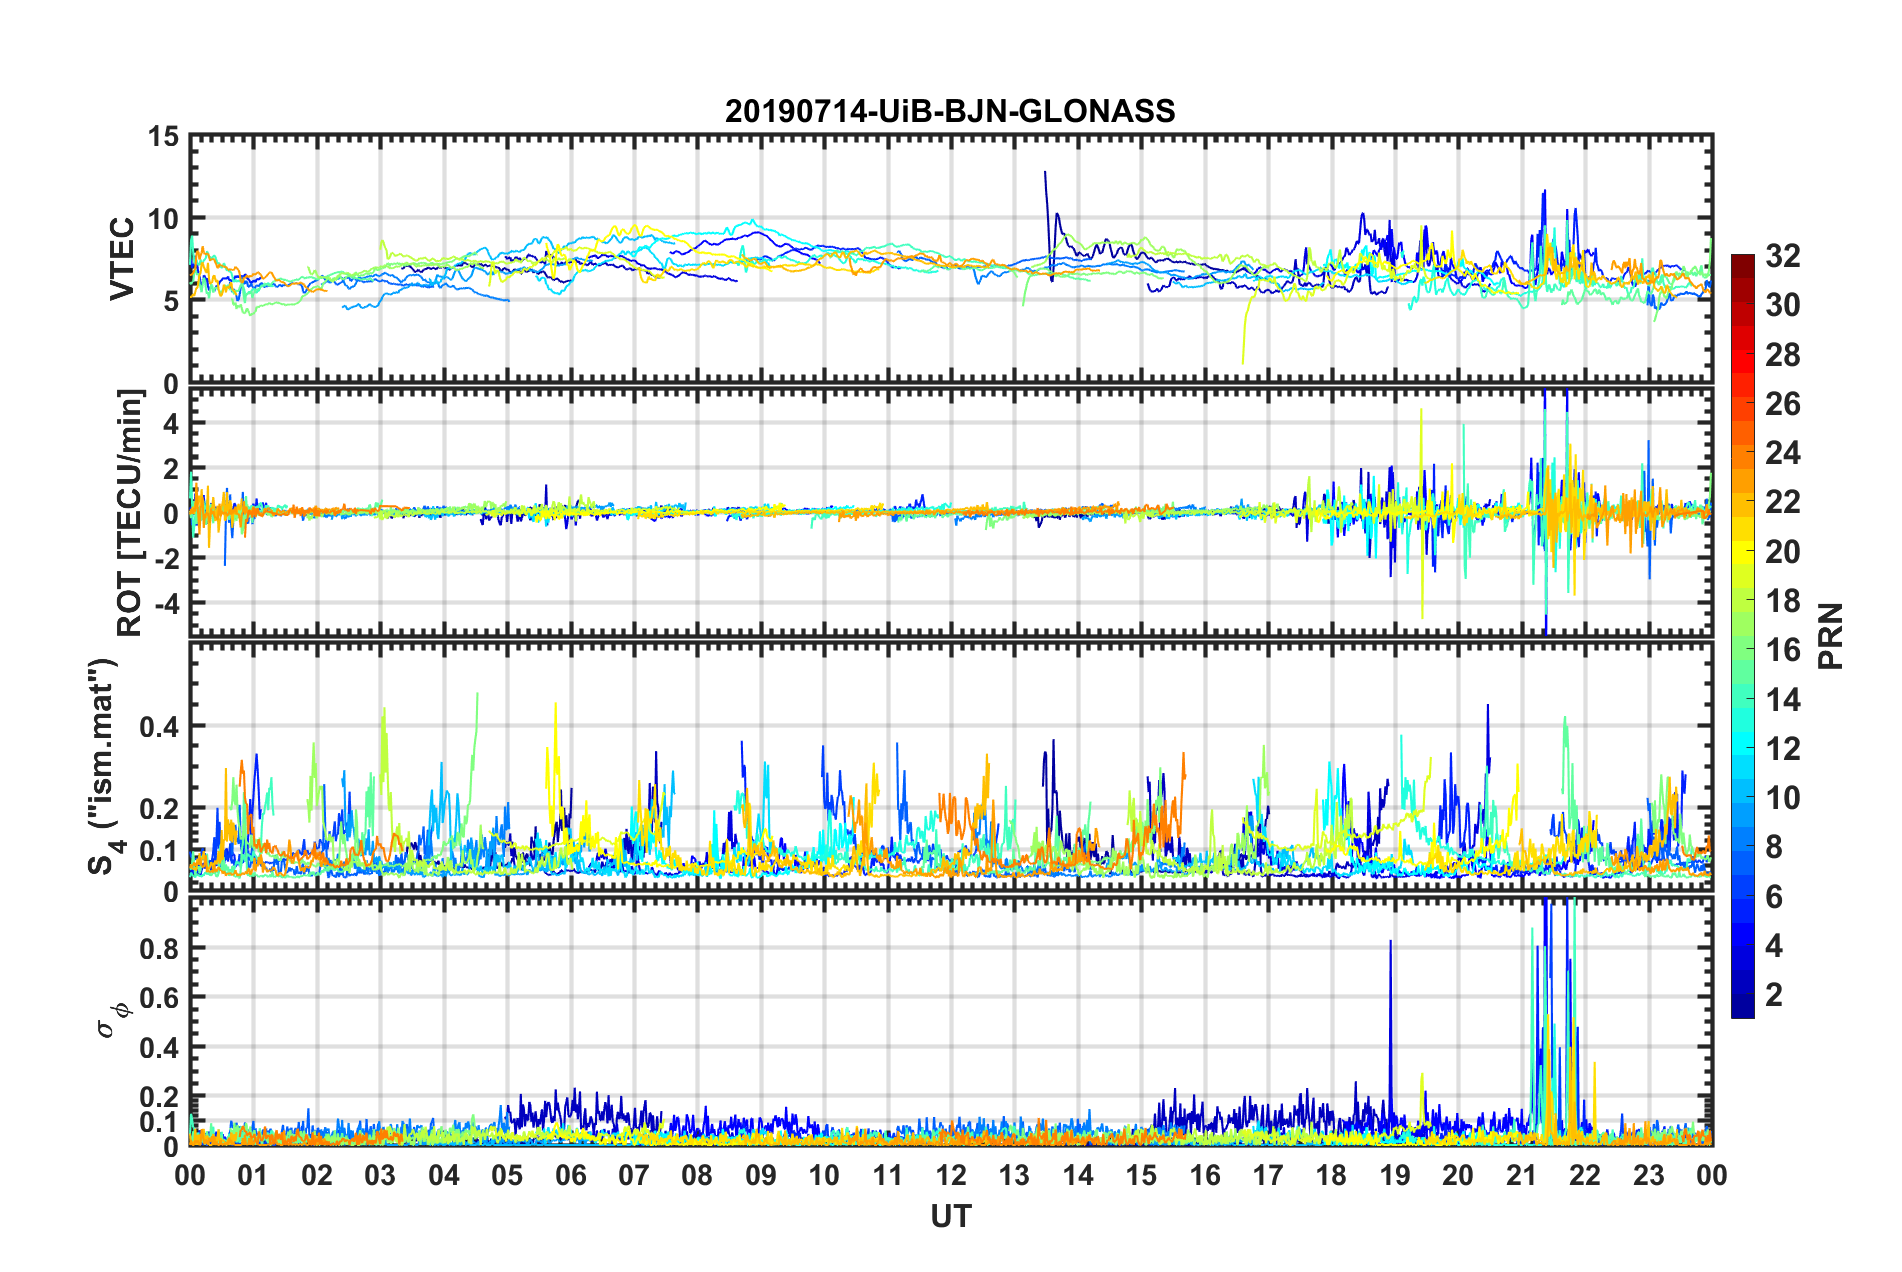Click the UT x-axis label

pyautogui.click(x=950, y=1216)
